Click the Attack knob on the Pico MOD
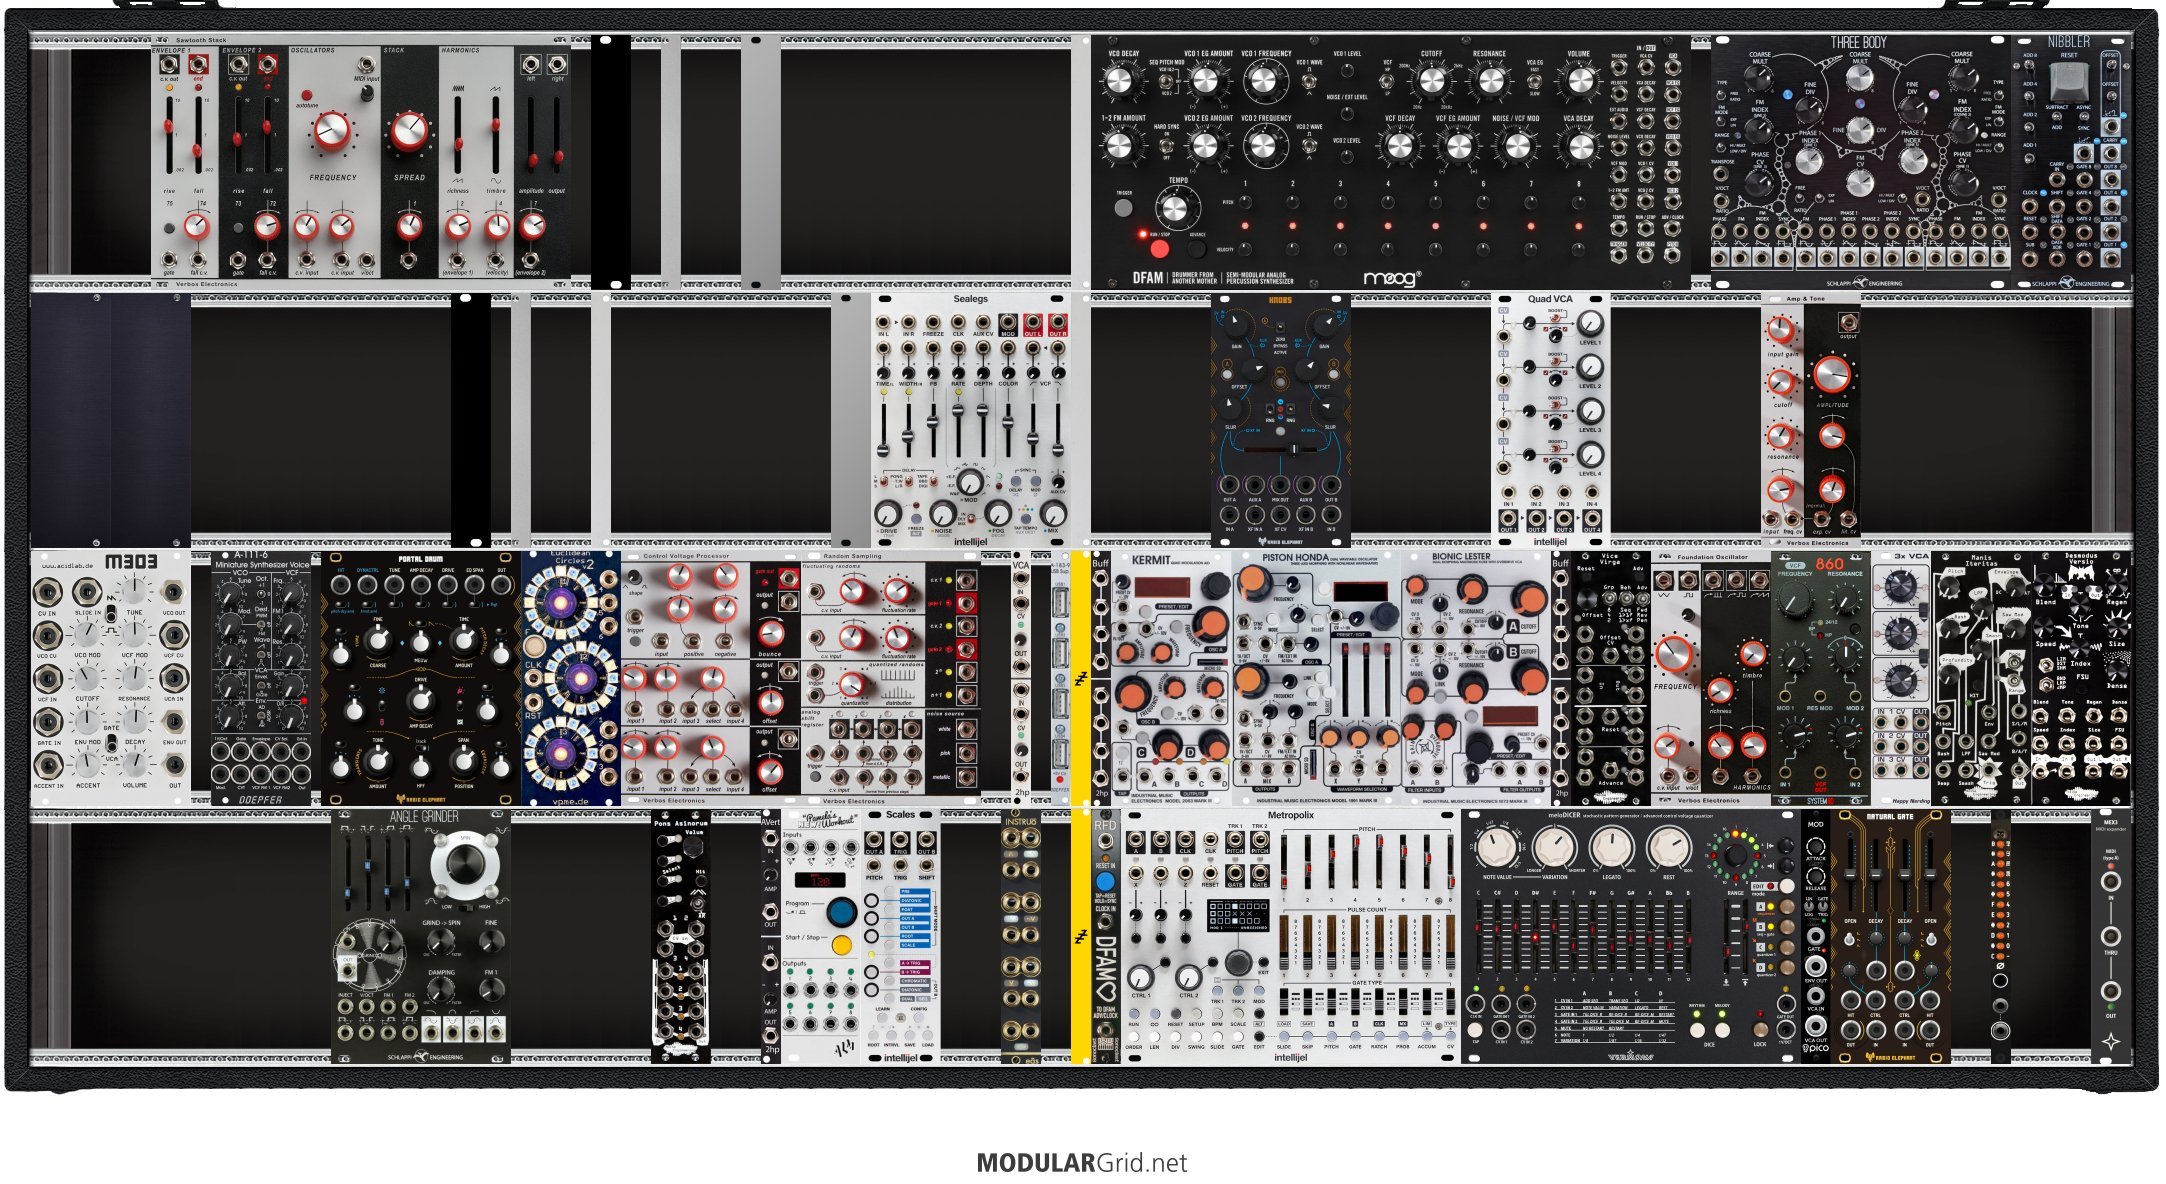The width and height of the screenshot is (2166, 1184). click(1816, 846)
